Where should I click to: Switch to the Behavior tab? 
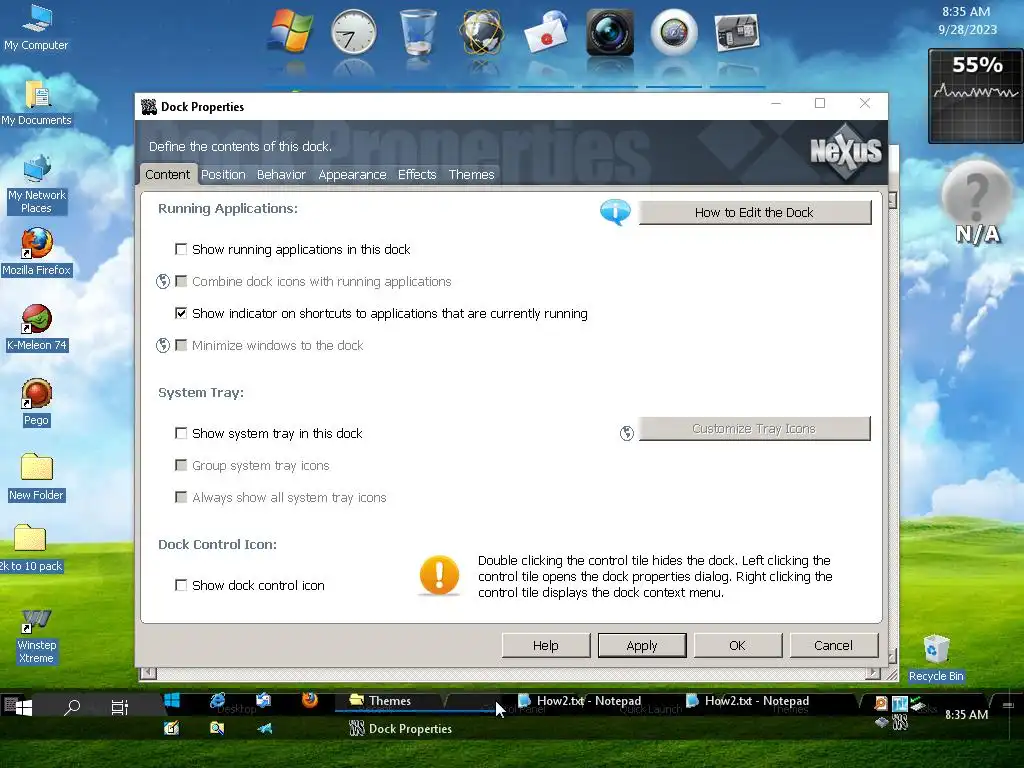point(281,174)
